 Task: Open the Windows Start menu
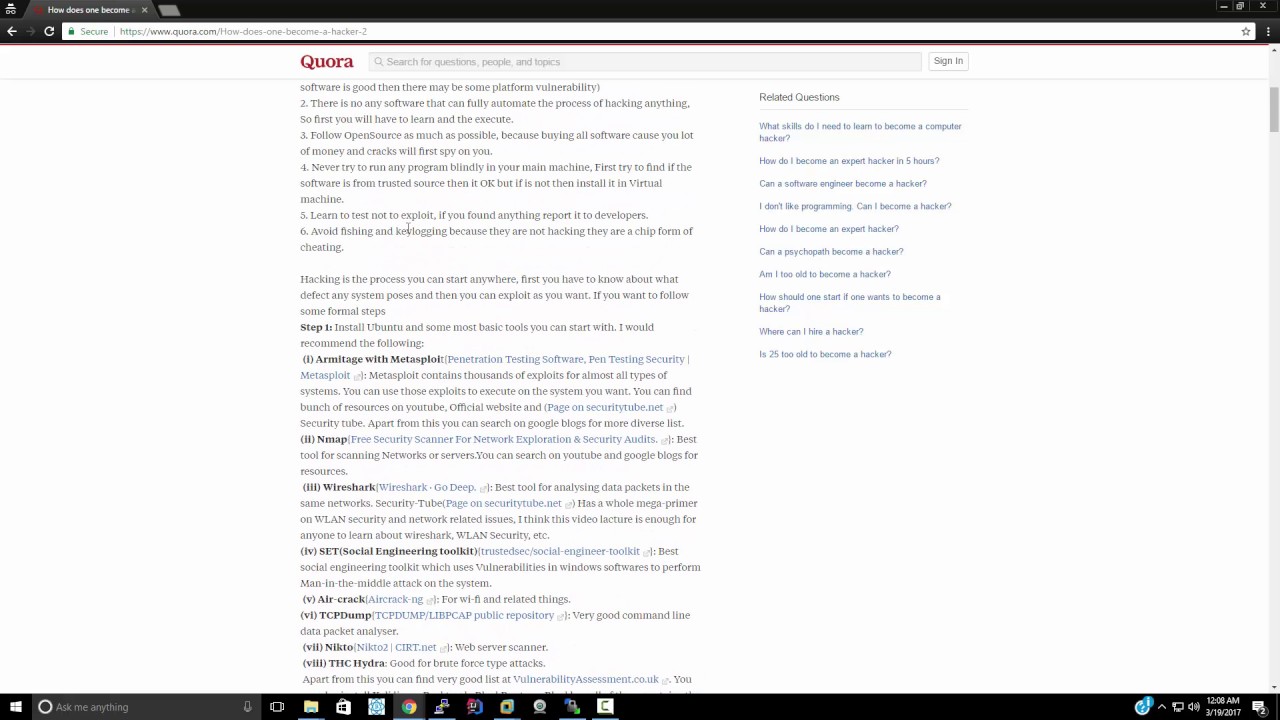tap(15, 707)
